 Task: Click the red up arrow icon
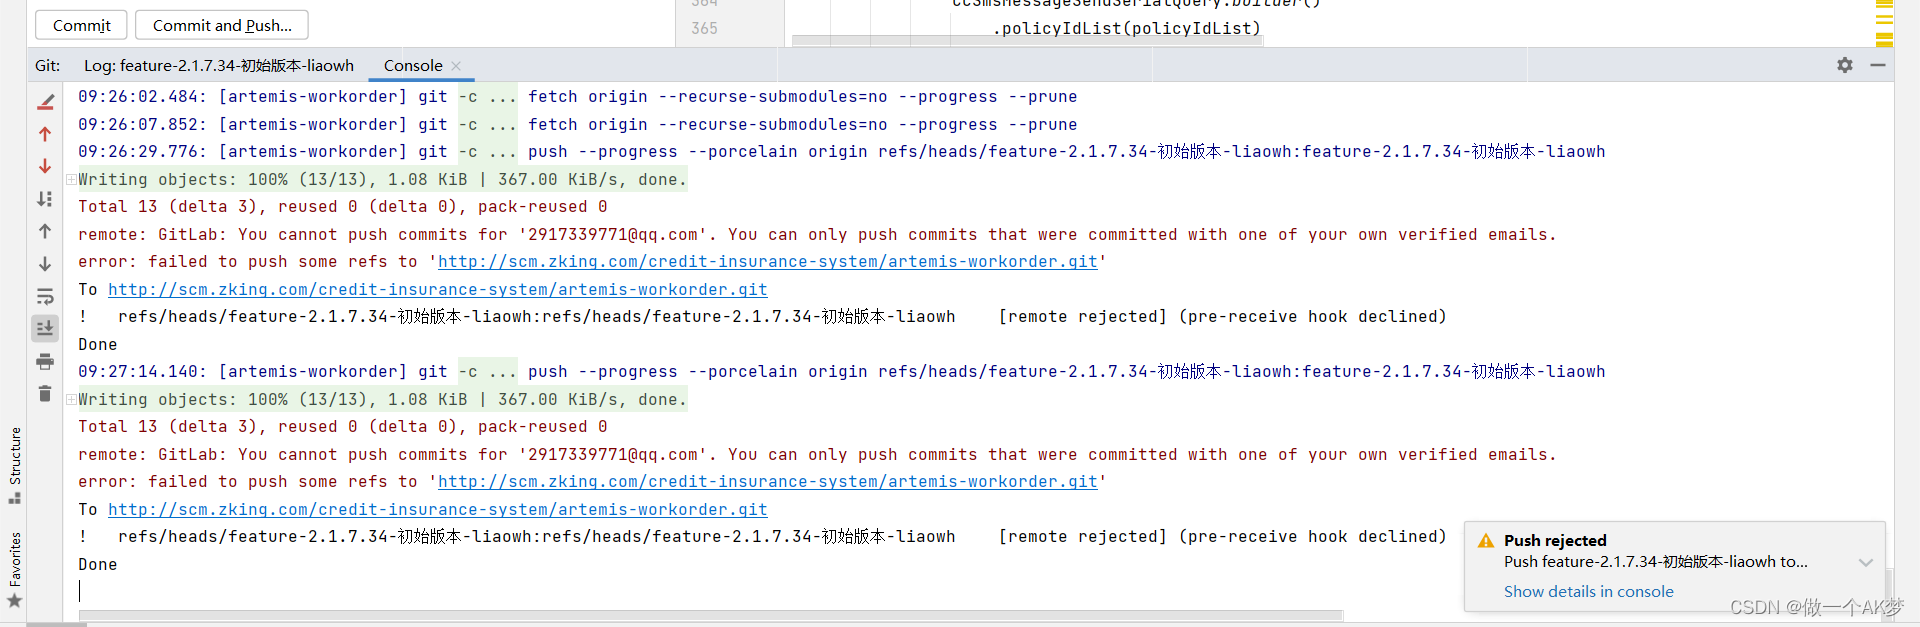tap(45, 134)
